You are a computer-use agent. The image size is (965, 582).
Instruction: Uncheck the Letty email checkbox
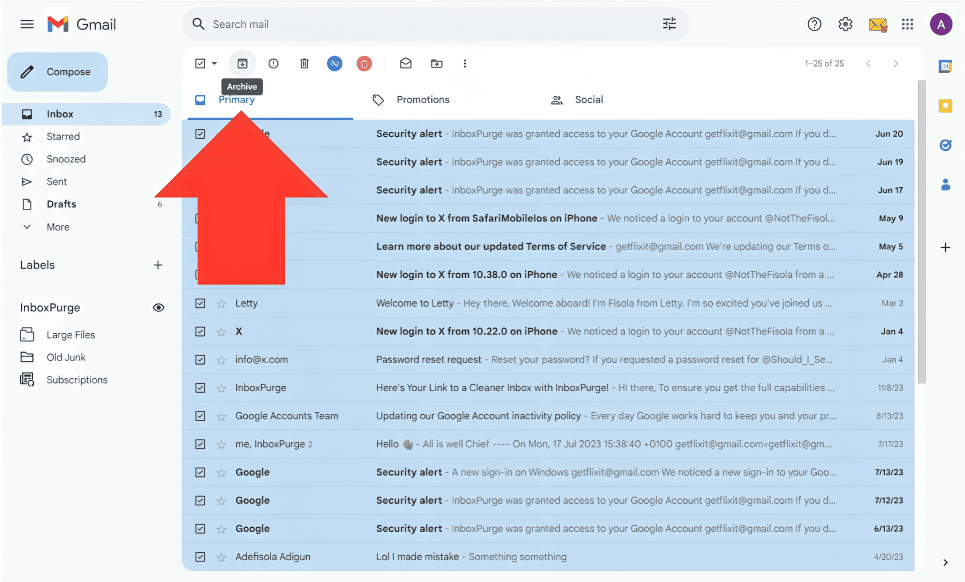tap(200, 303)
